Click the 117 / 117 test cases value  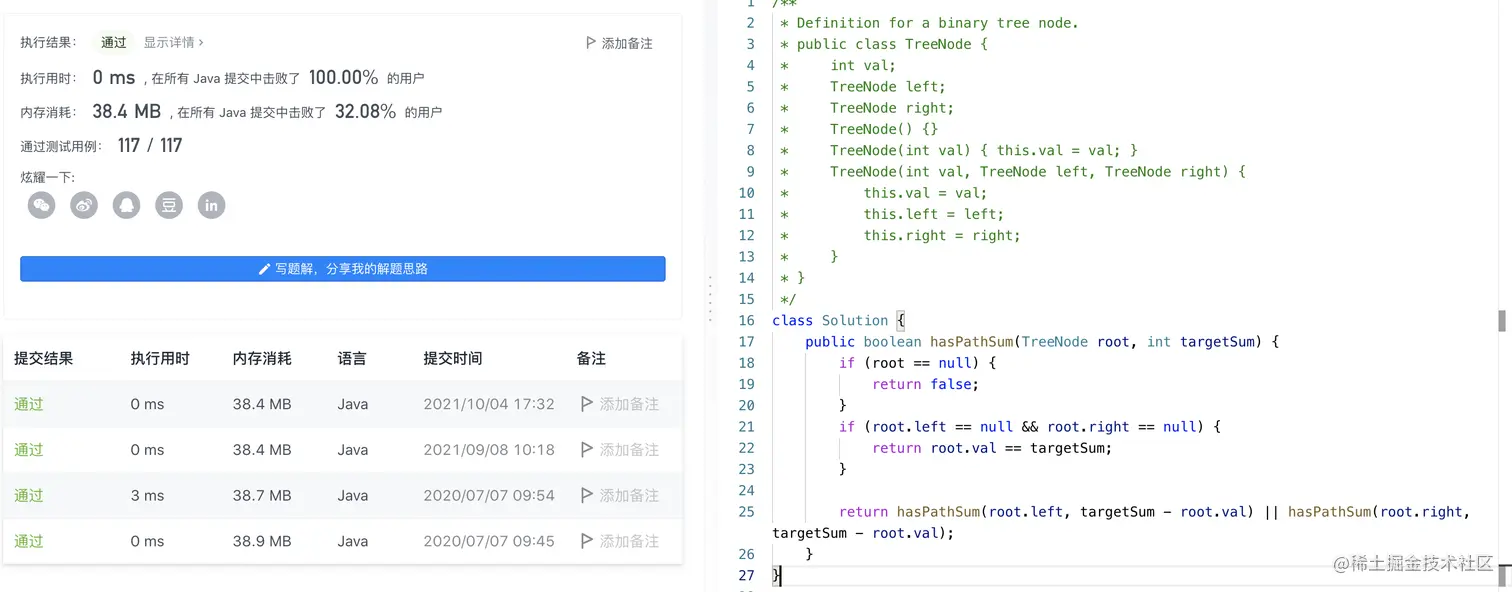pyautogui.click(x=150, y=145)
